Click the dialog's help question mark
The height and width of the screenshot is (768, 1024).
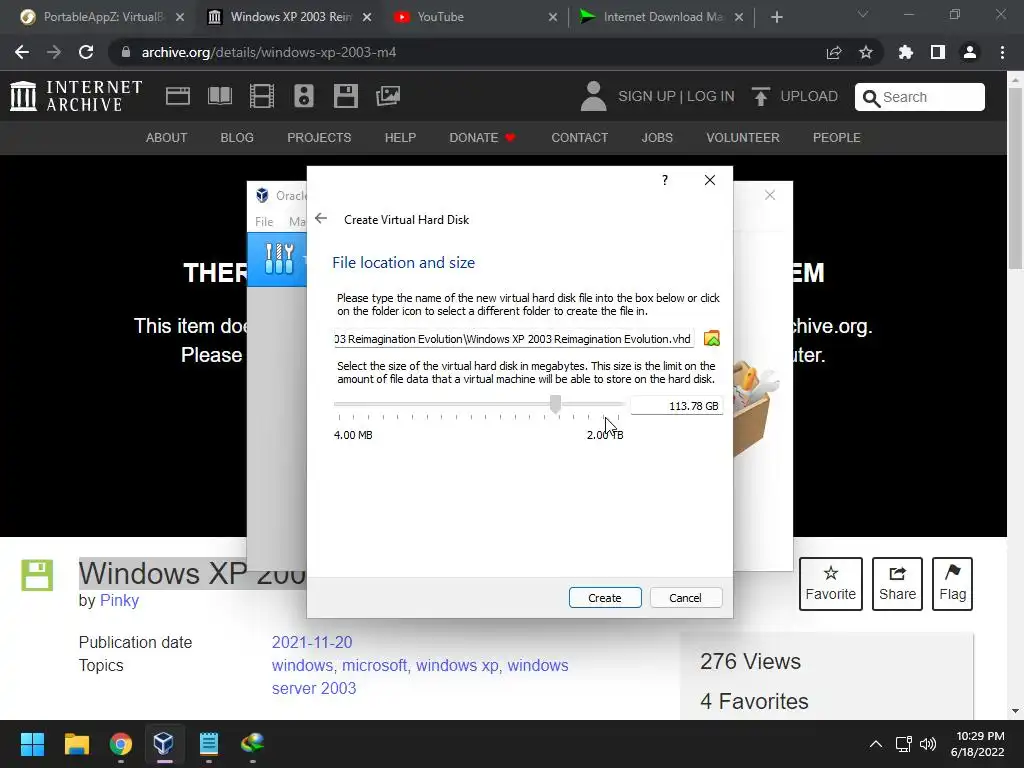665,180
